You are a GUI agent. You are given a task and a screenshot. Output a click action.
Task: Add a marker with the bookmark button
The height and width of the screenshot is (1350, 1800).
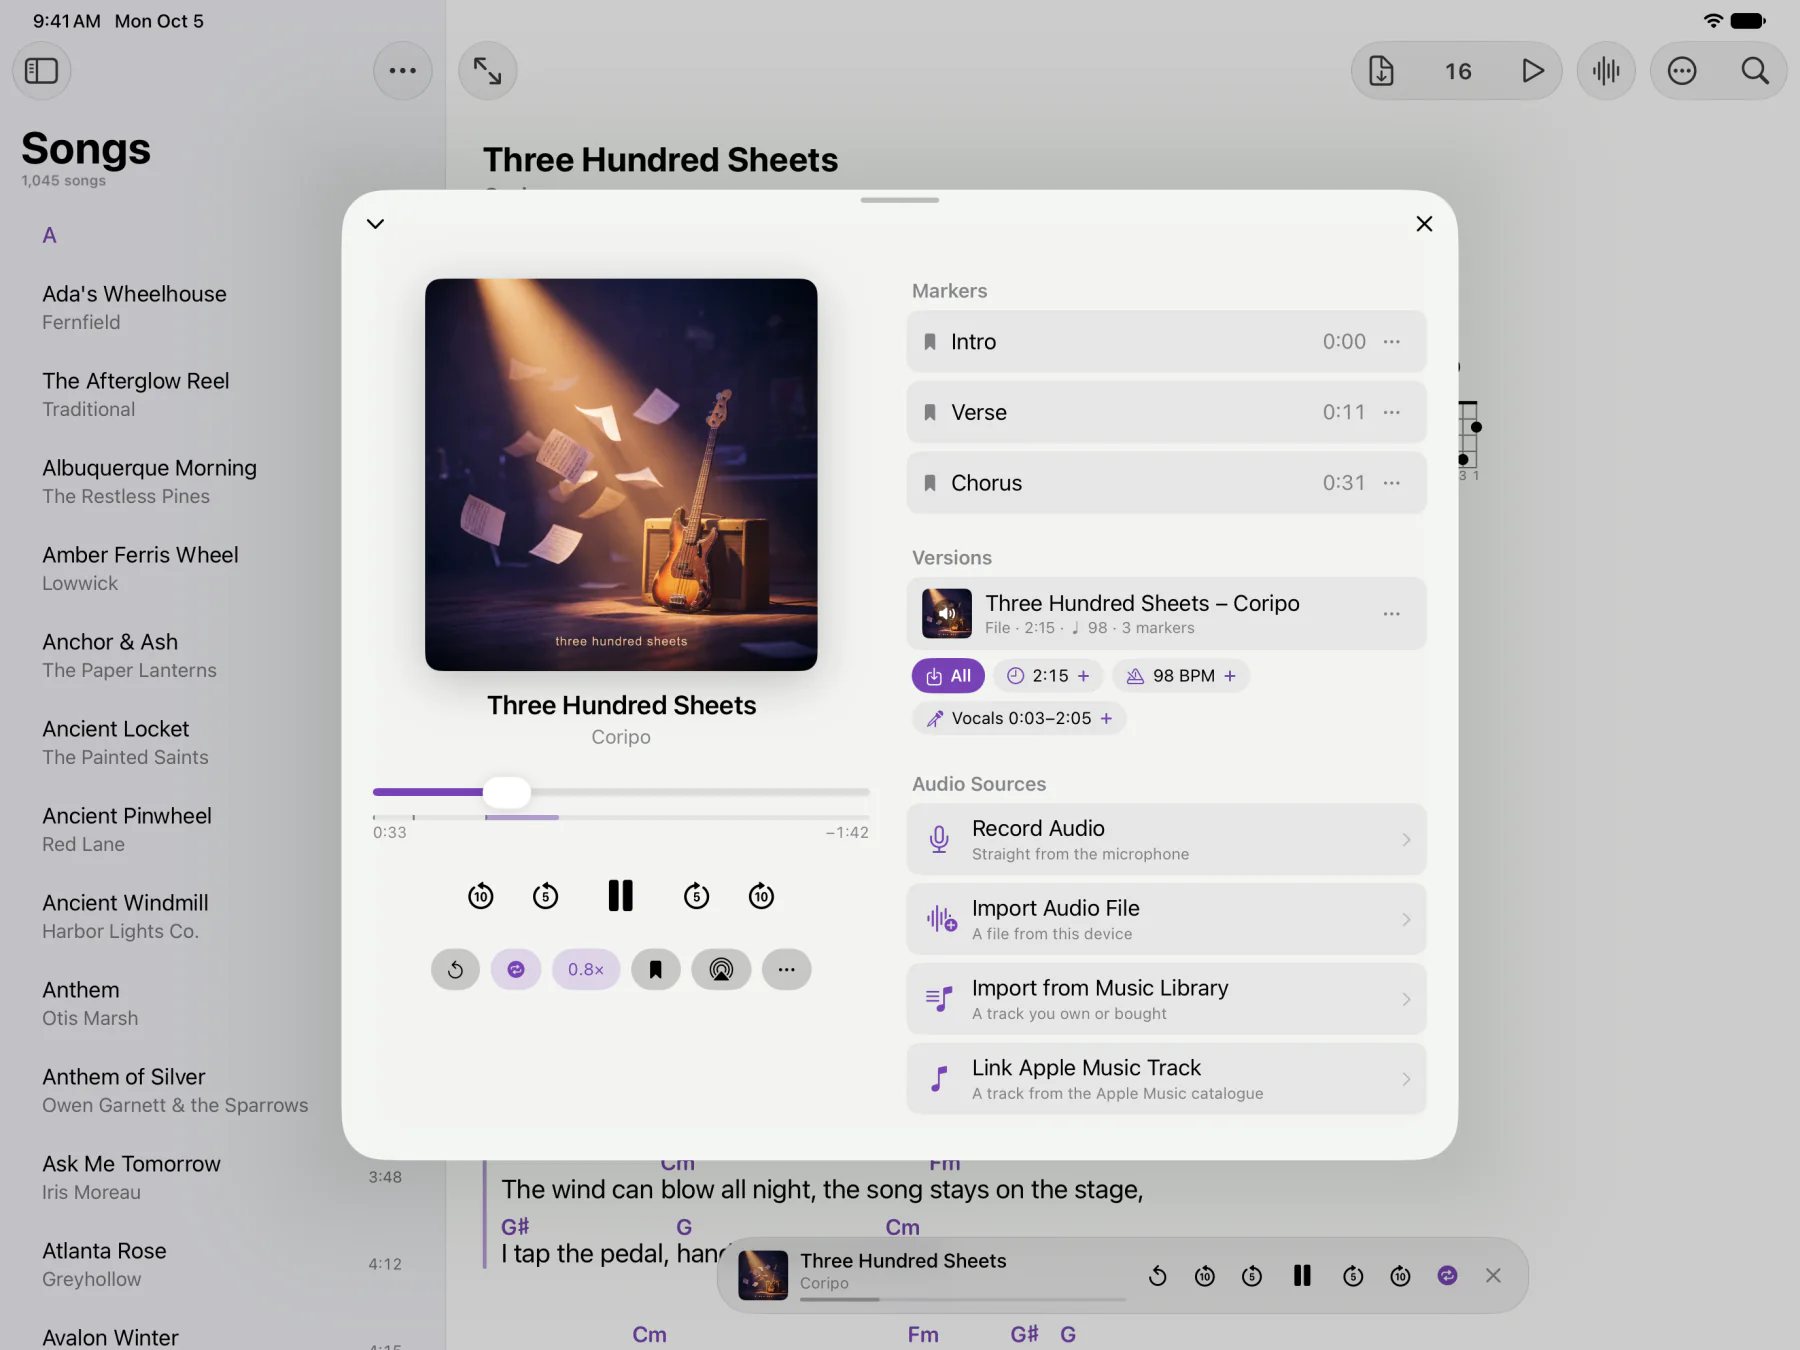[x=656, y=969]
